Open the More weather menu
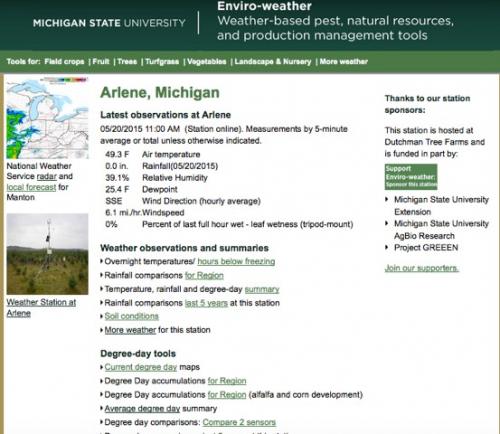This screenshot has height=434, width=500. click(x=344, y=62)
